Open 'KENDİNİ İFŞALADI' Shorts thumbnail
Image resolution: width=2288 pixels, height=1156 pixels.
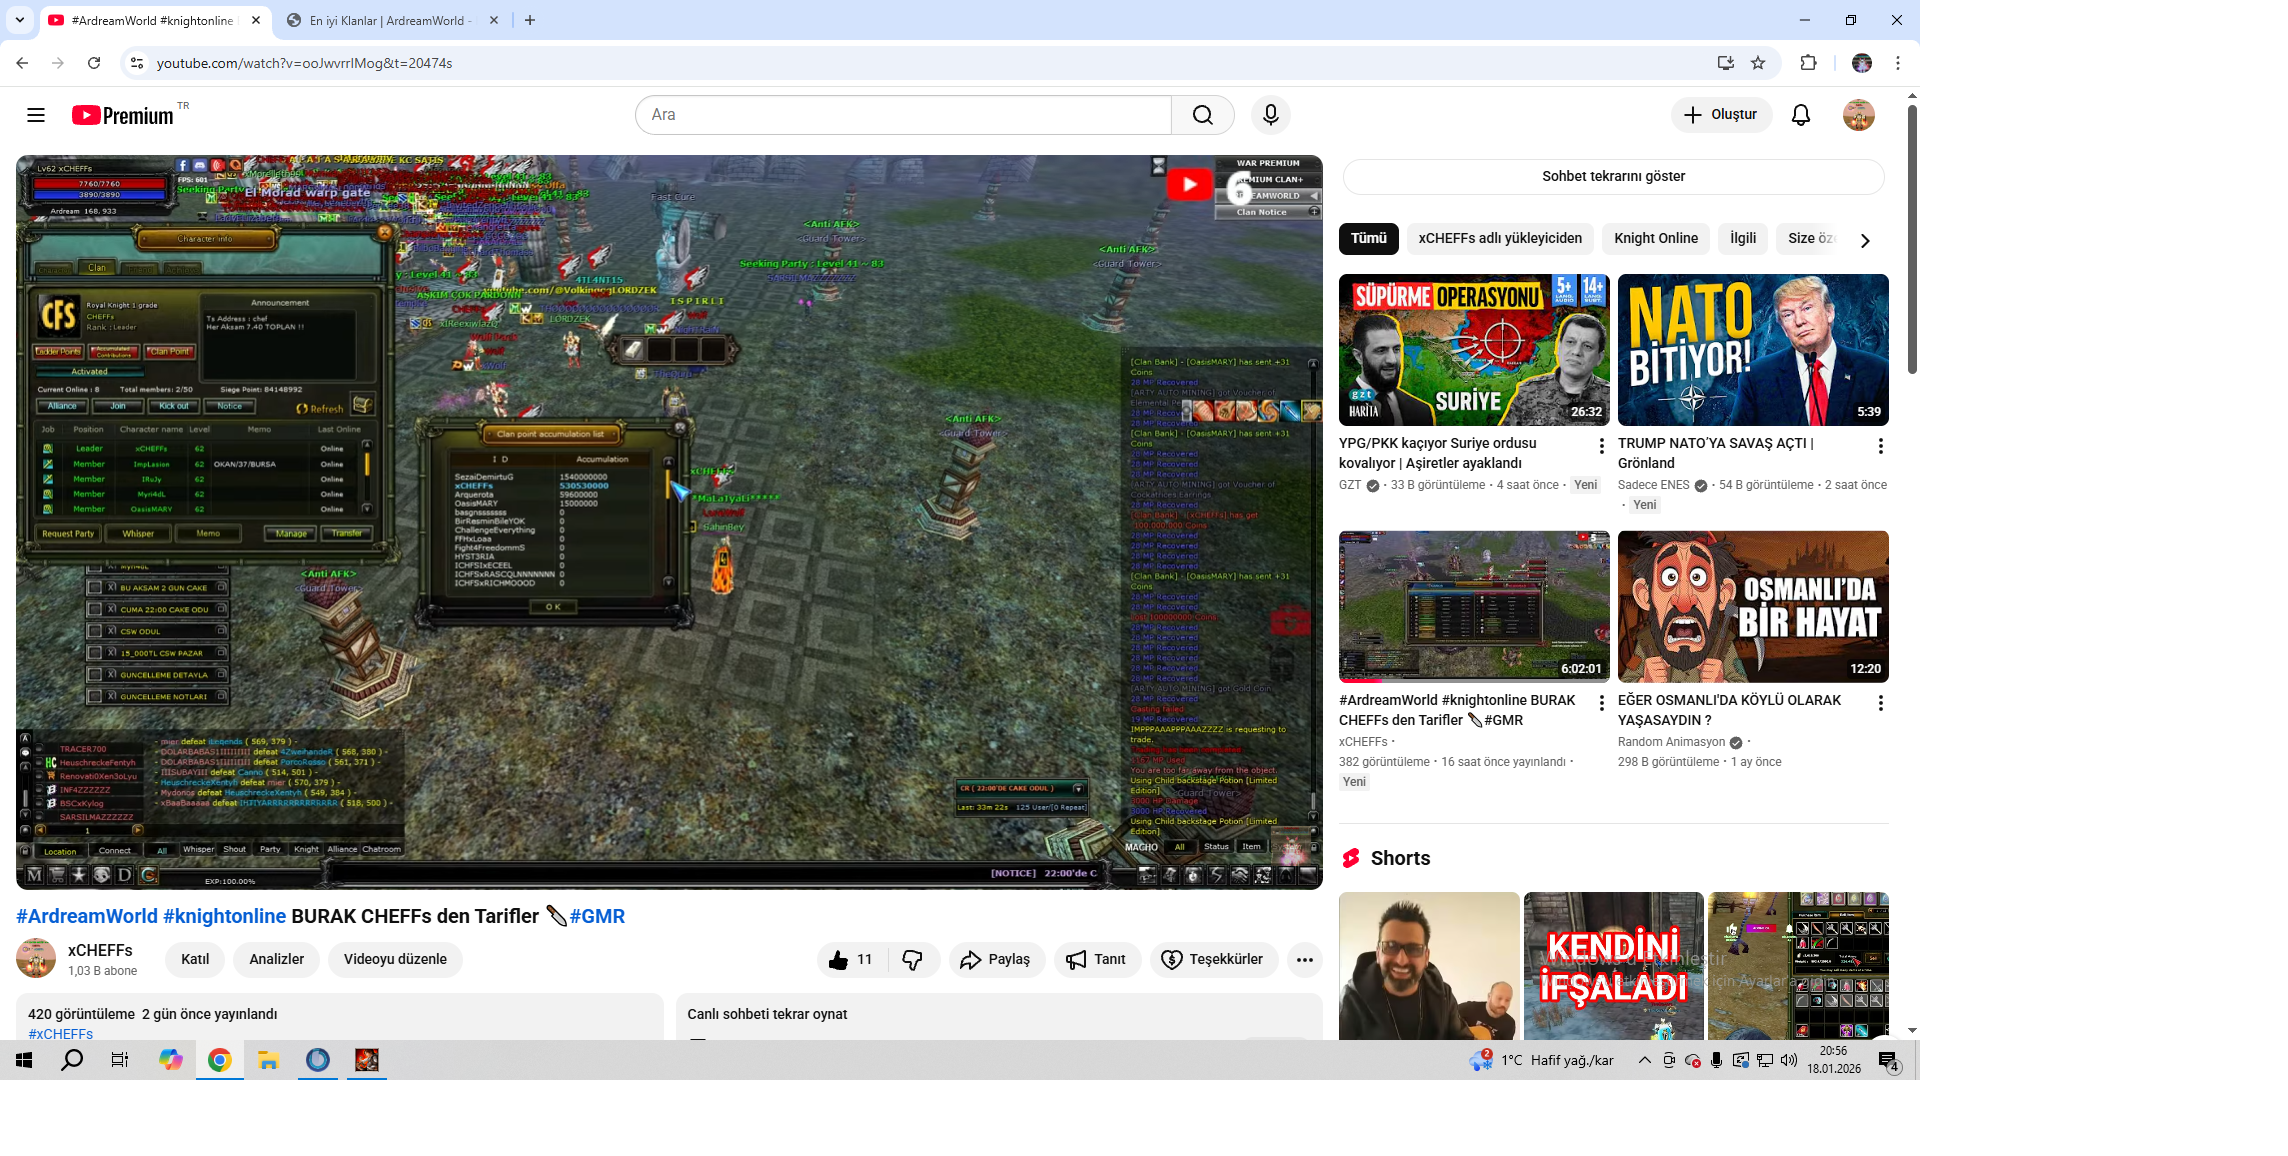pyautogui.click(x=1613, y=966)
